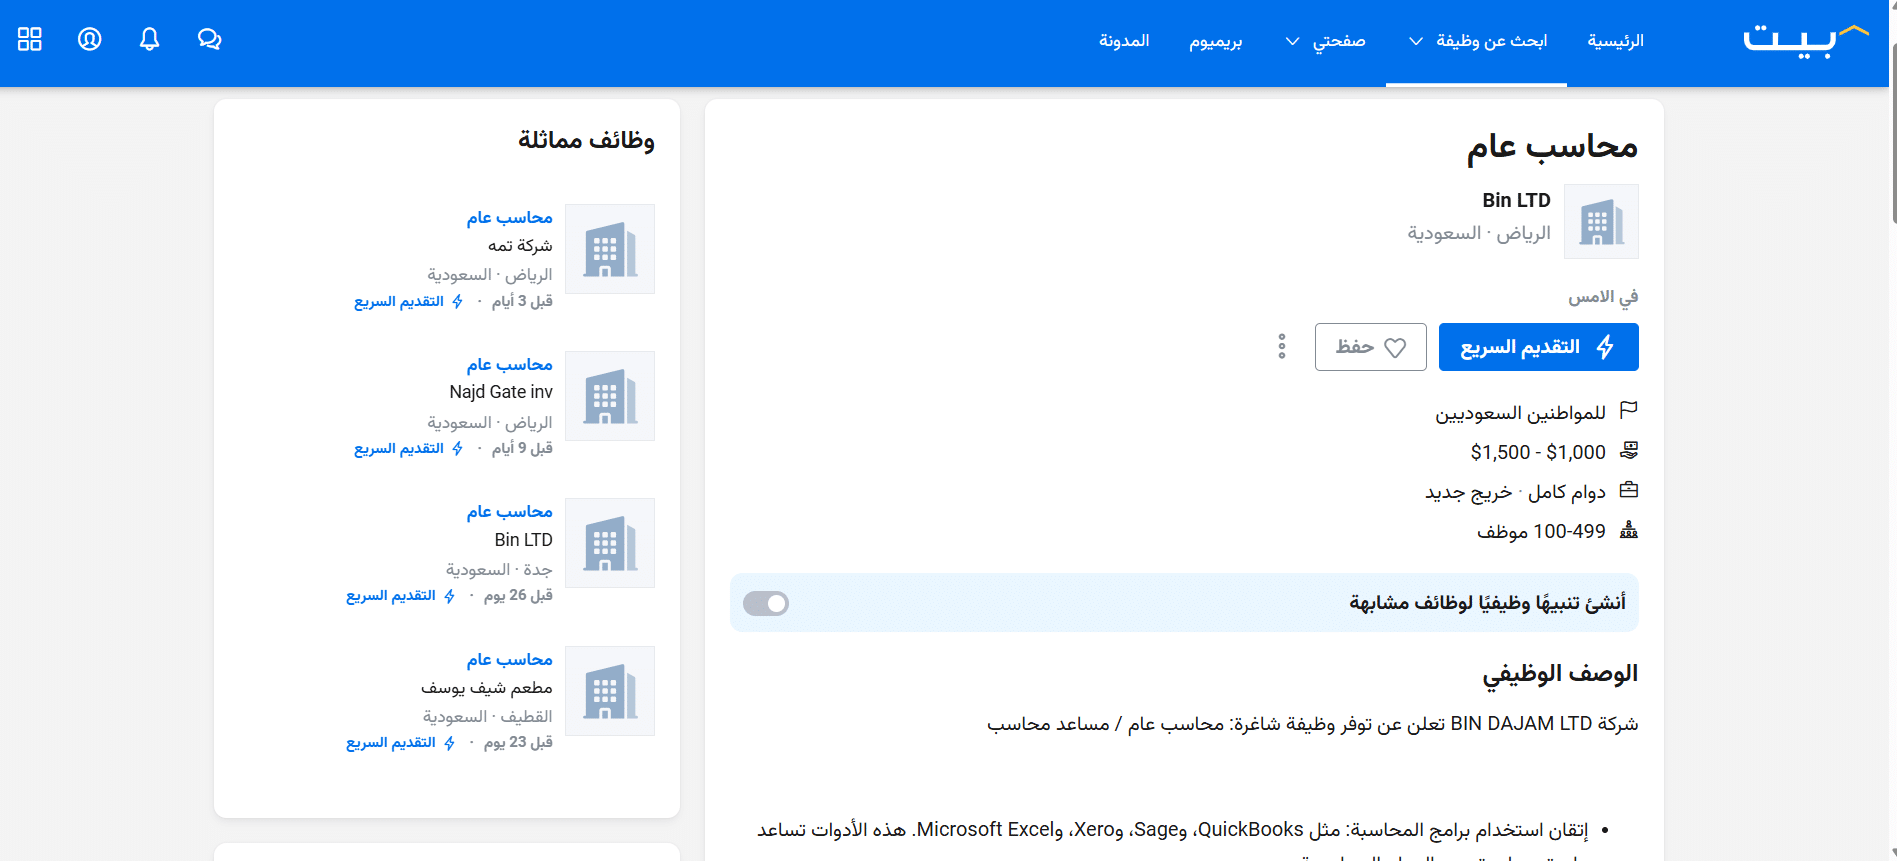Toggle the job alert for similar jobs
Image resolution: width=1897 pixels, height=861 pixels.
tap(766, 603)
